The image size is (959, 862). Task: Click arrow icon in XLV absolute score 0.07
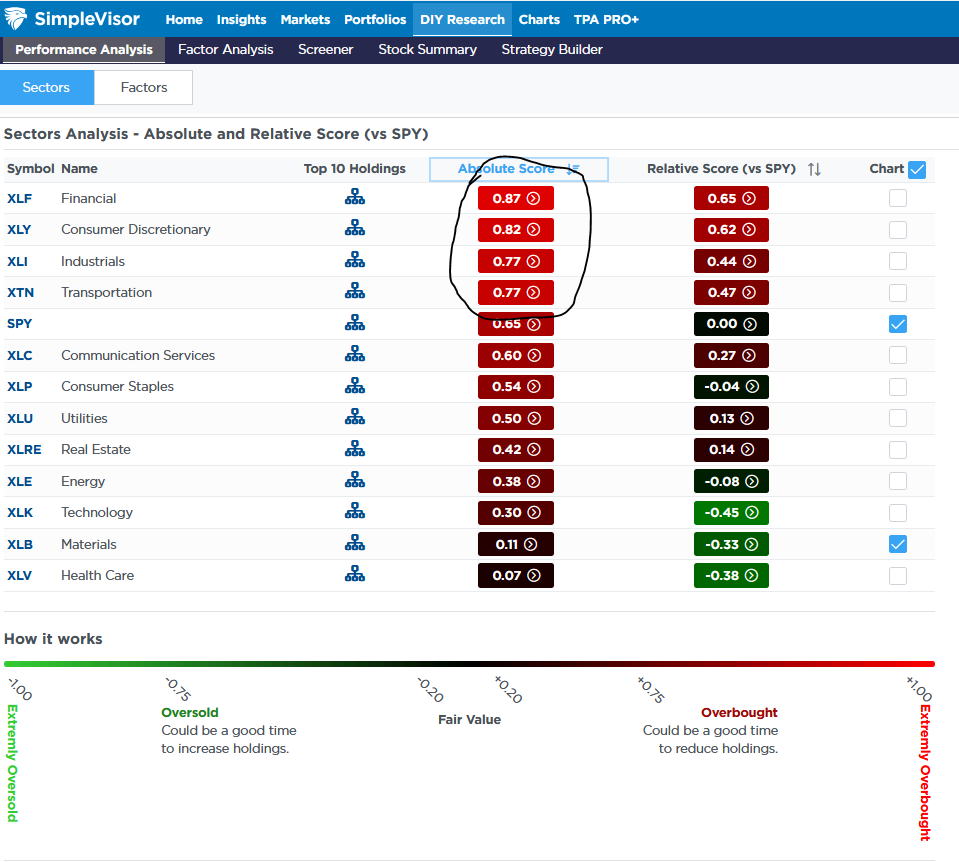click(534, 575)
